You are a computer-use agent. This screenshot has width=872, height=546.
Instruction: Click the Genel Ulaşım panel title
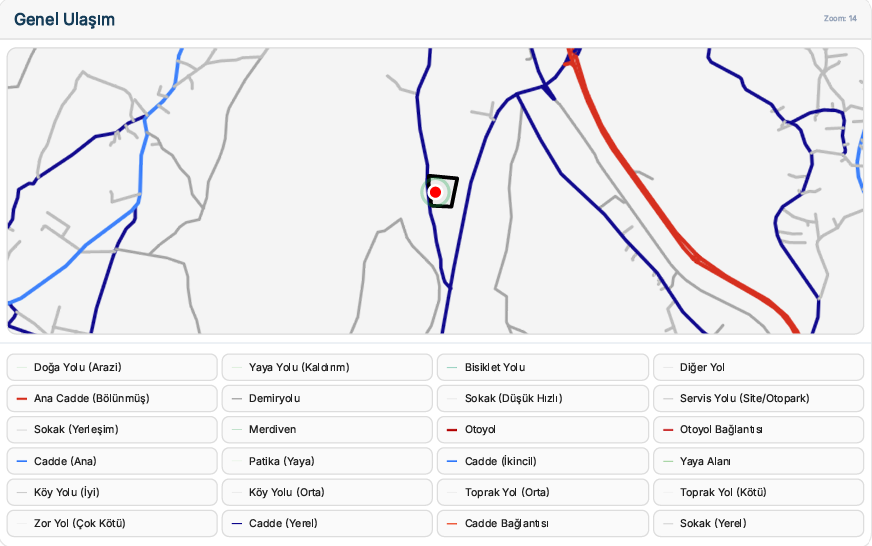[x=65, y=19]
